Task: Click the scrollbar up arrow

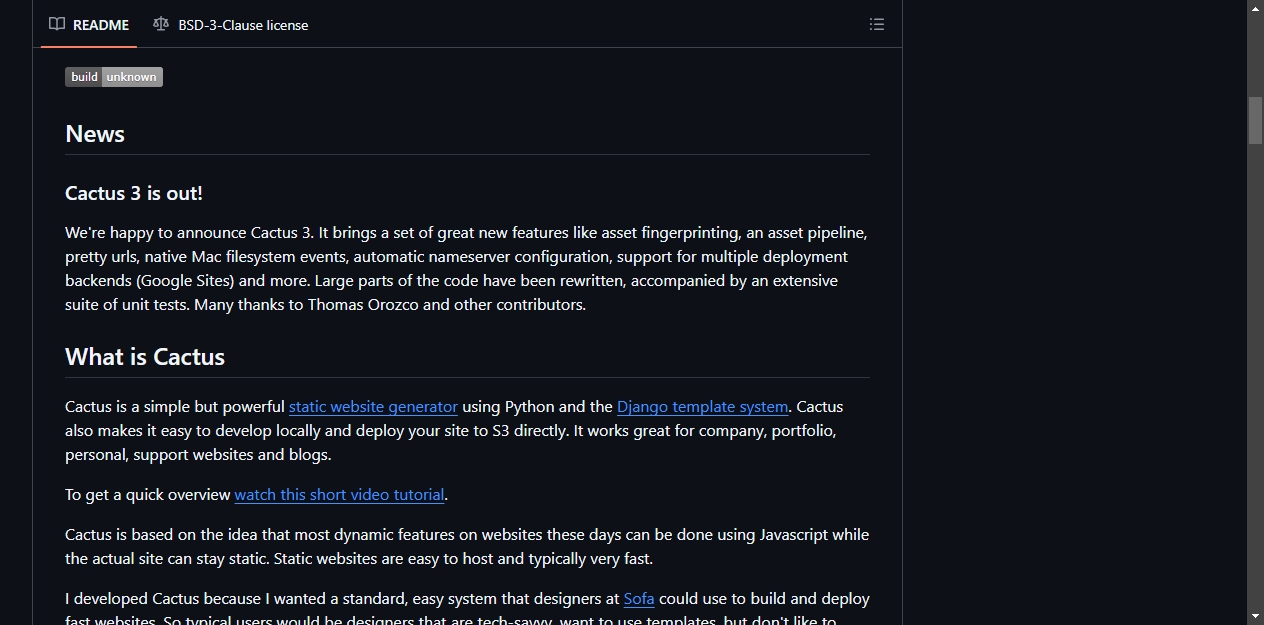Action: [x=1255, y=8]
